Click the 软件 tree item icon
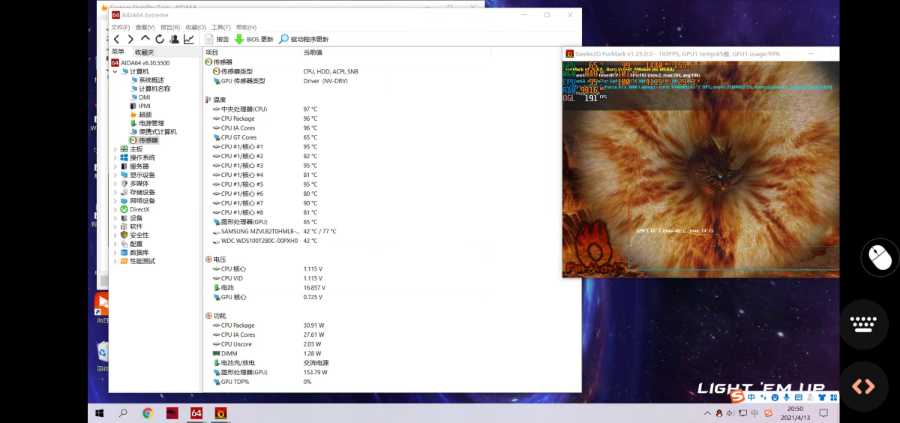The width and height of the screenshot is (900, 423). [x=124, y=226]
